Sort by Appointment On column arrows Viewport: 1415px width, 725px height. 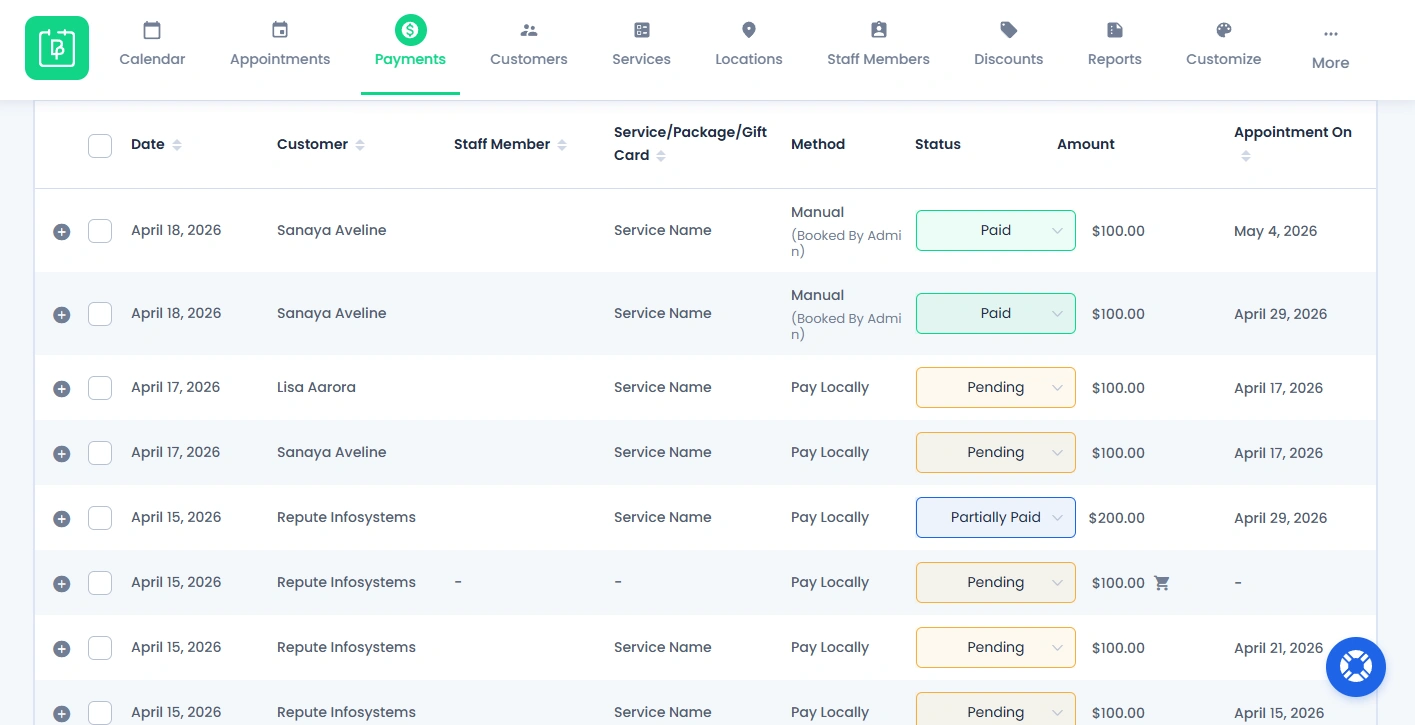pos(1246,156)
